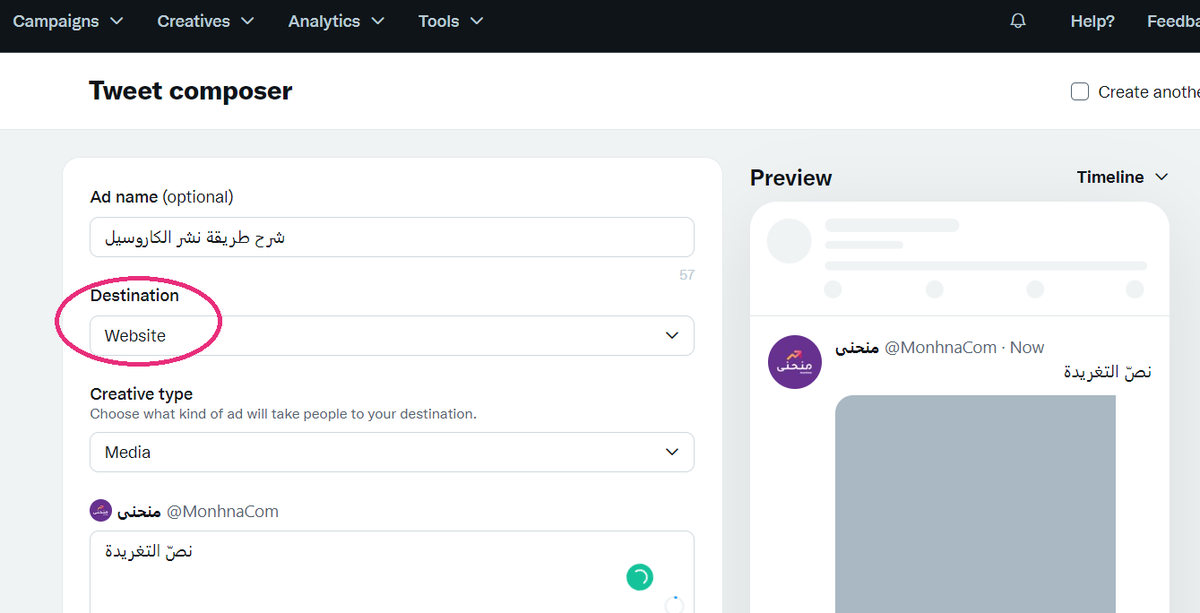Click the @MonhnaCom handle above tweet box
The height and width of the screenshot is (613, 1200).
tap(222, 511)
